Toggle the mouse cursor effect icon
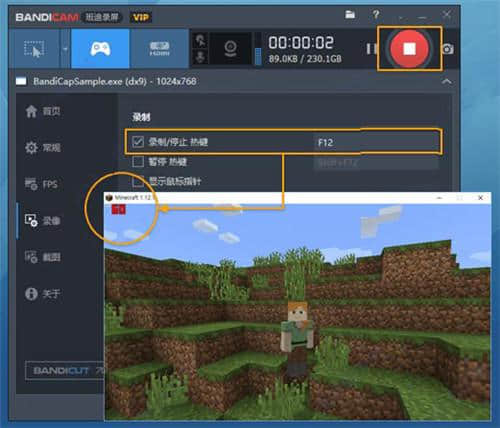500x428 pixels. click(x=200, y=41)
